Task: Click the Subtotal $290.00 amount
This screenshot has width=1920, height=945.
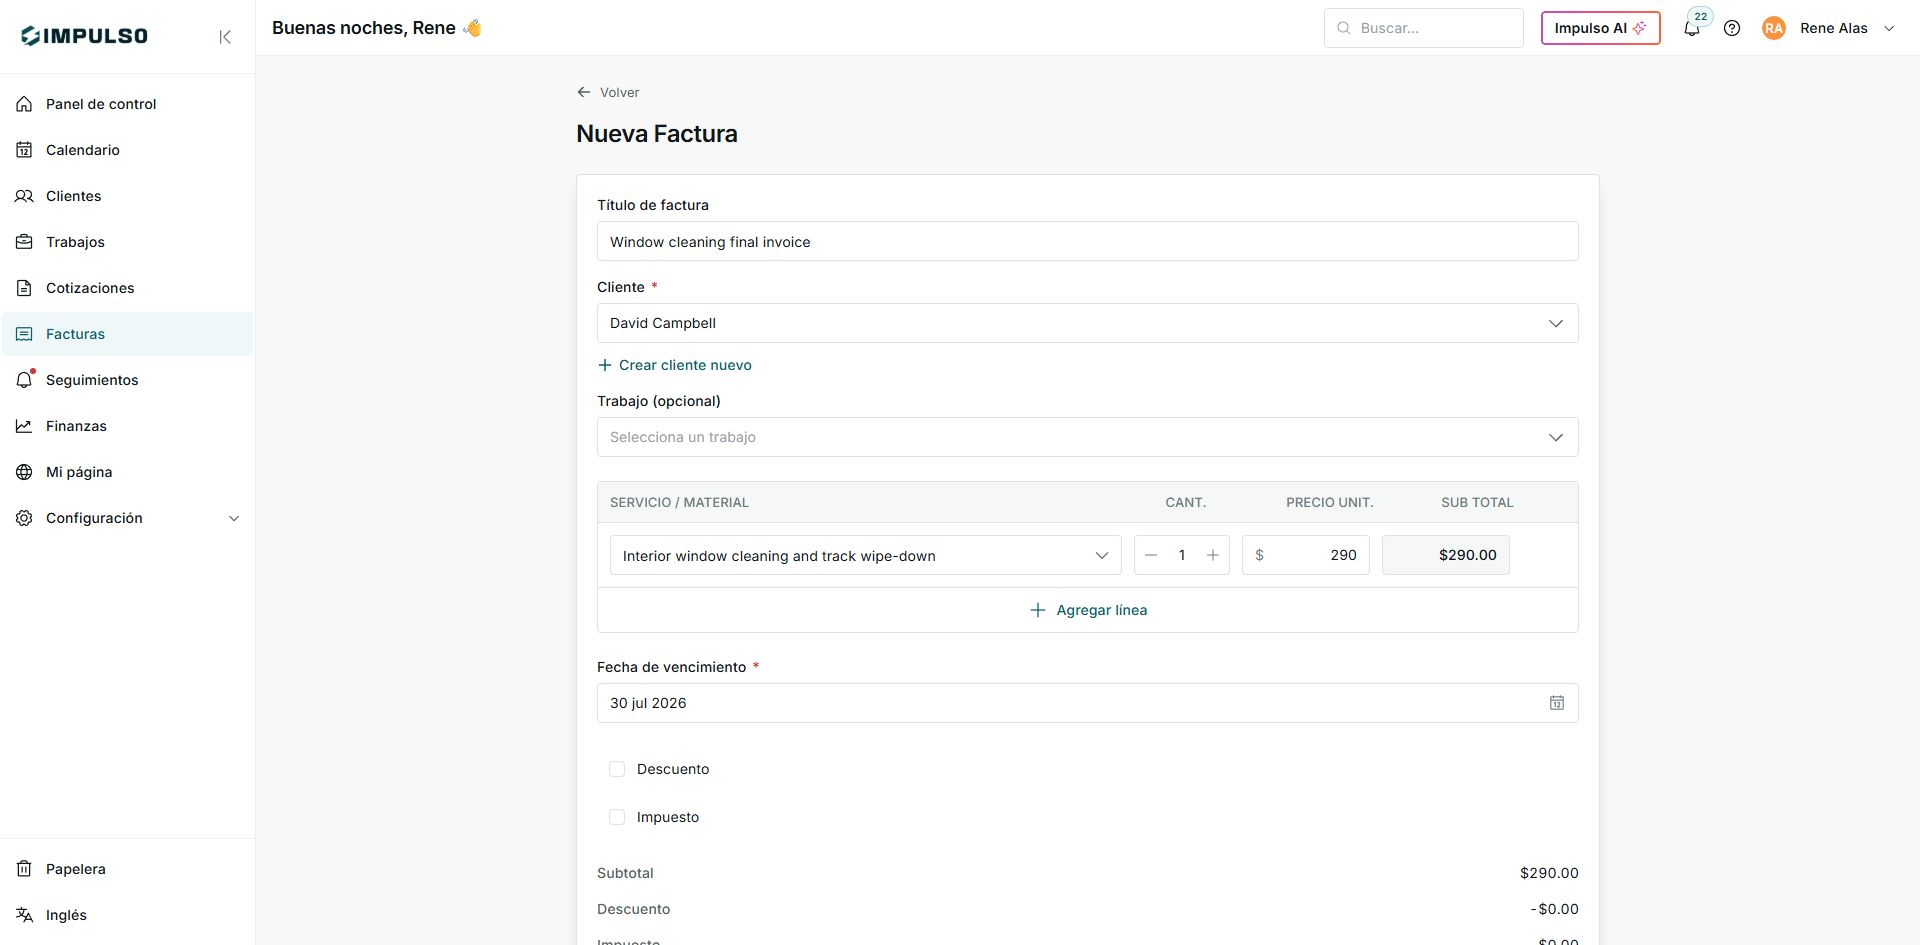Action: [1549, 873]
